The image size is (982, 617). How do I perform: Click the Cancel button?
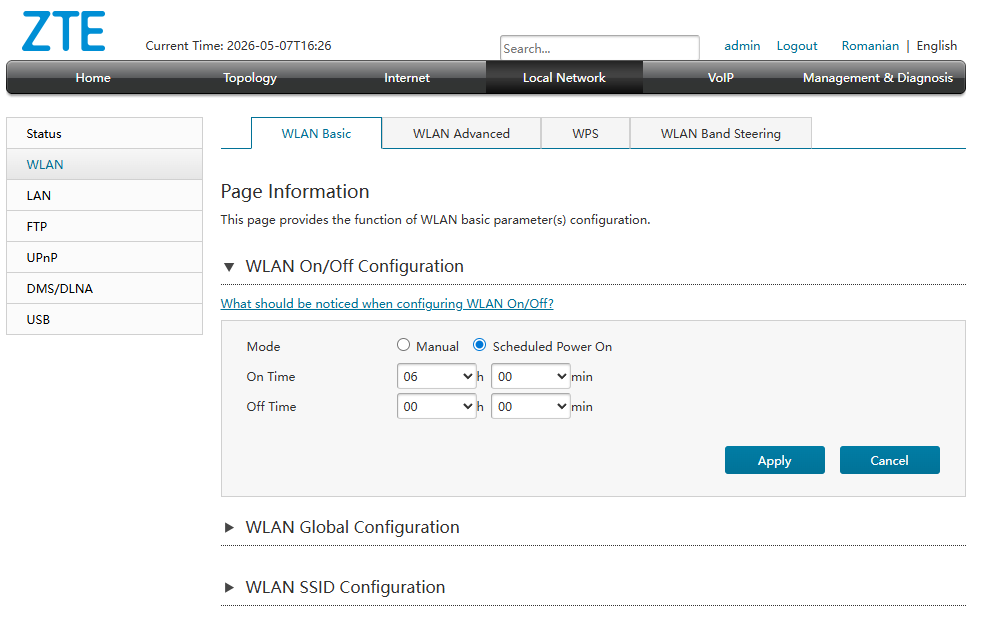click(889, 460)
